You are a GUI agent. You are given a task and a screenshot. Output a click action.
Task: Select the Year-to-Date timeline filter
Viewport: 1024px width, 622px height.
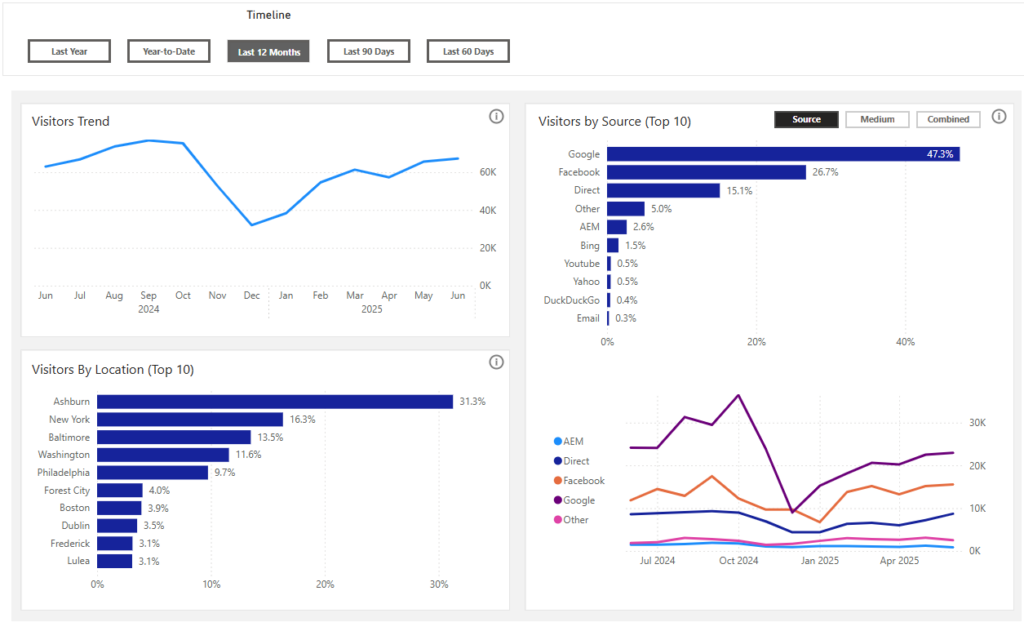pyautogui.click(x=169, y=51)
